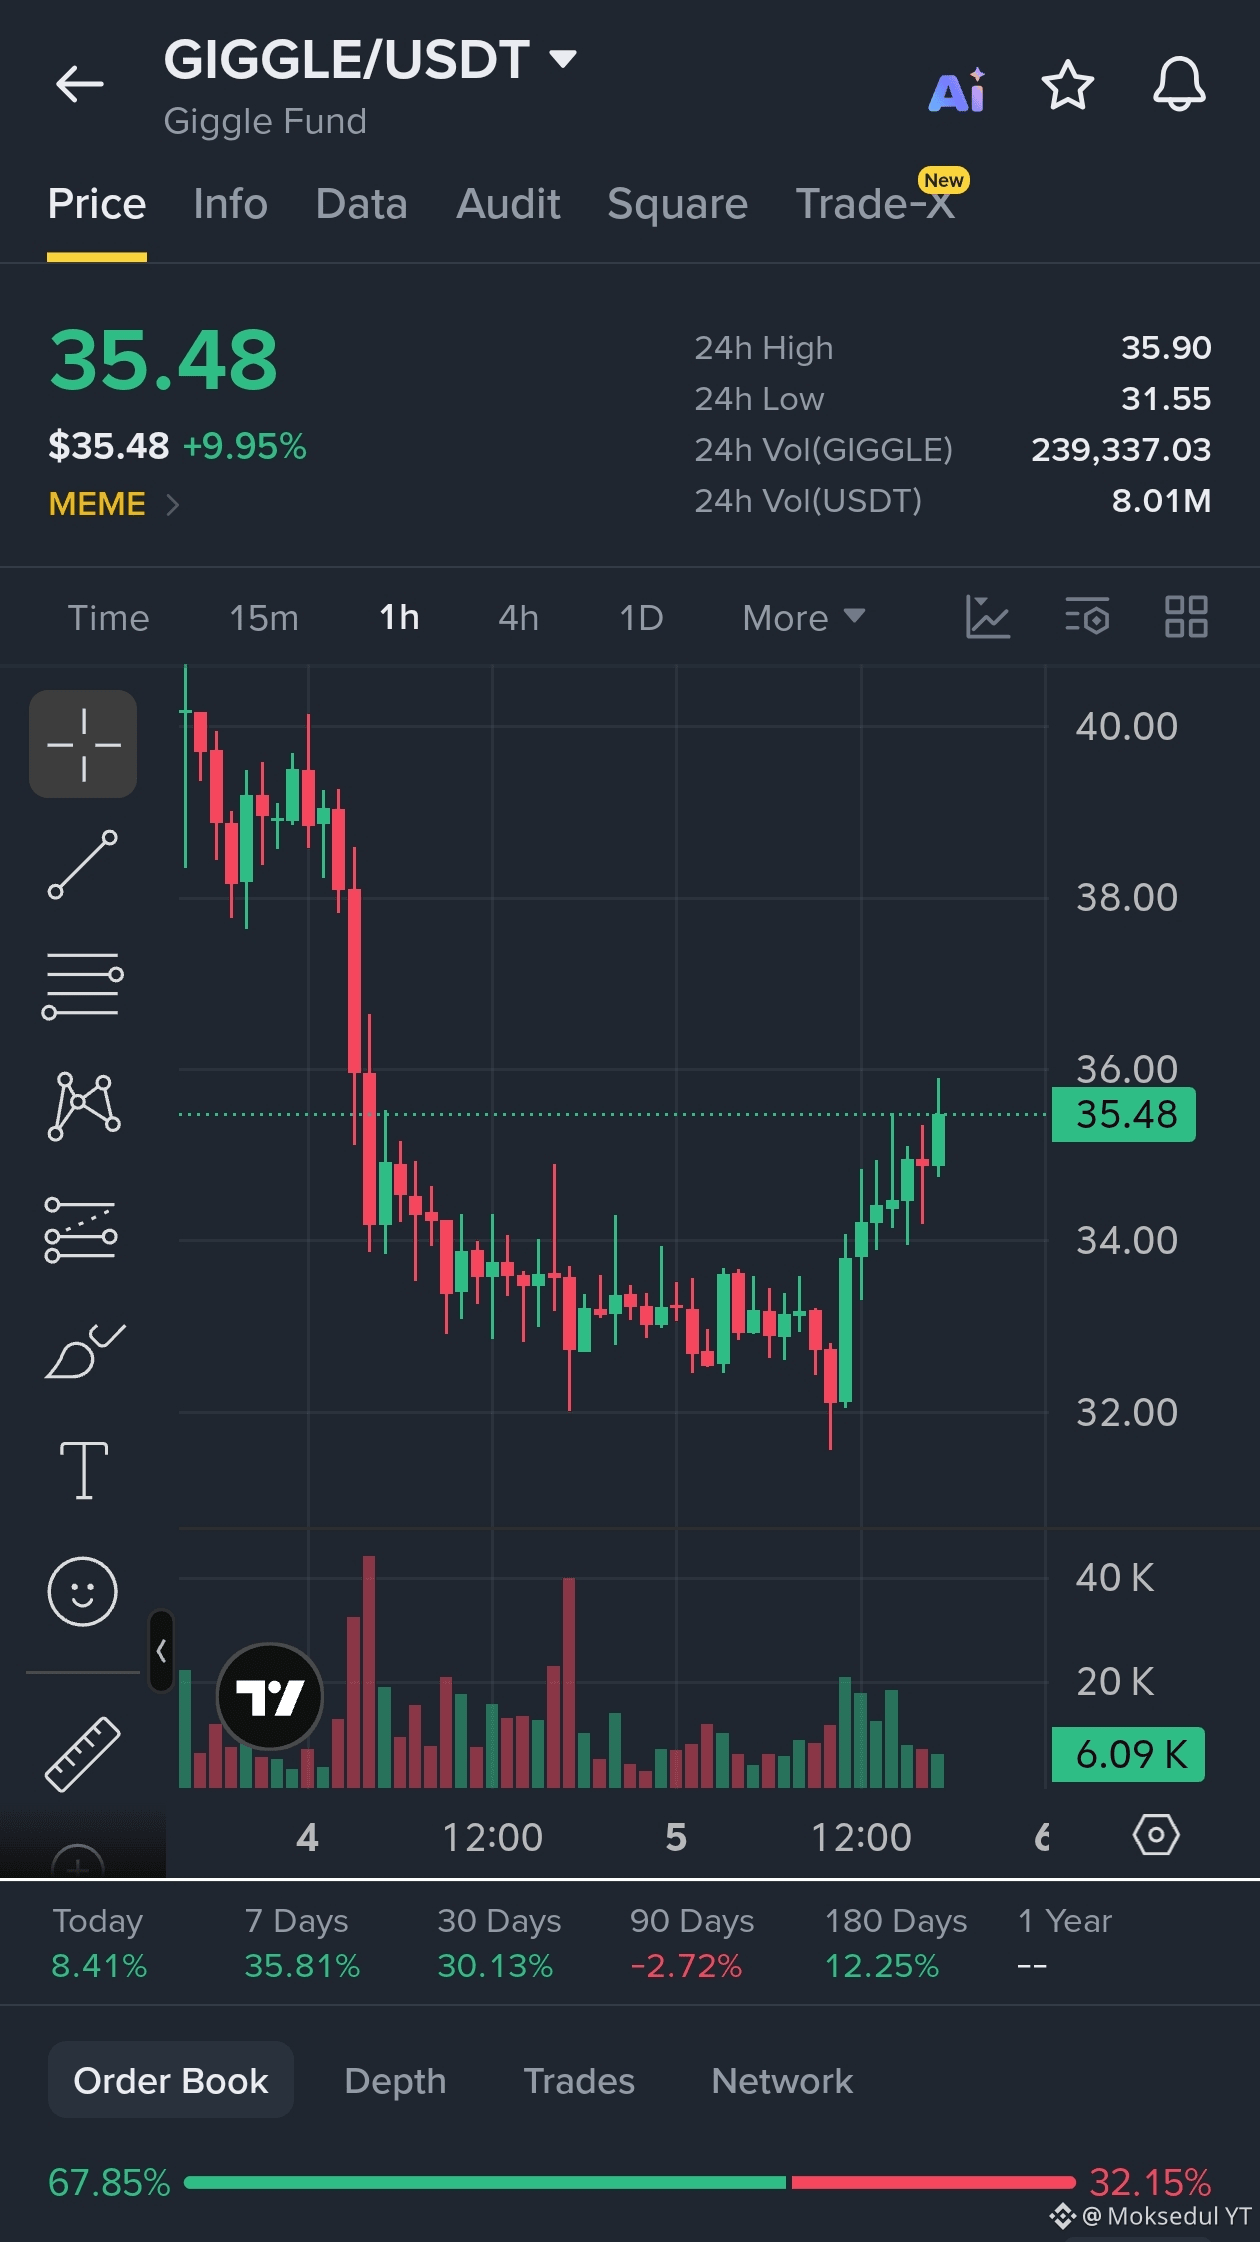Image resolution: width=1260 pixels, height=2242 pixels.
Task: Click the 24h Vol(USDT) value 8.01M
Action: click(x=1161, y=500)
